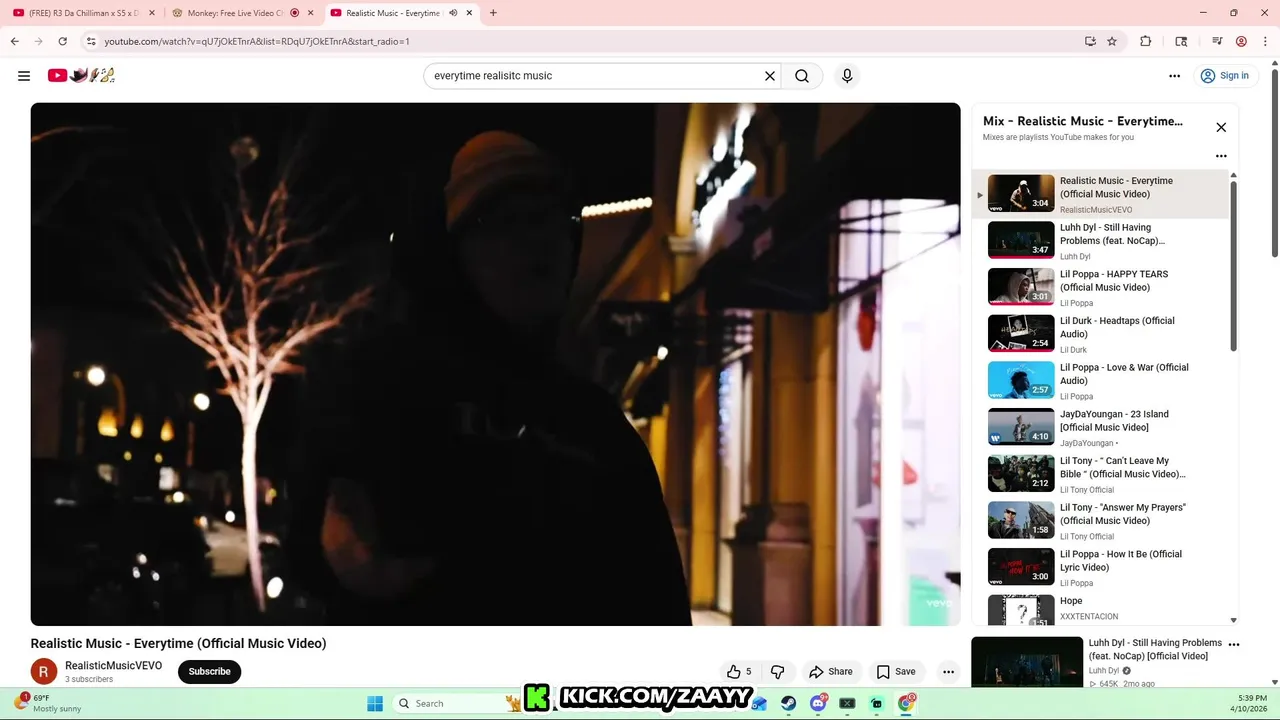
Task: Save the video to a playlist
Action: [x=896, y=672]
